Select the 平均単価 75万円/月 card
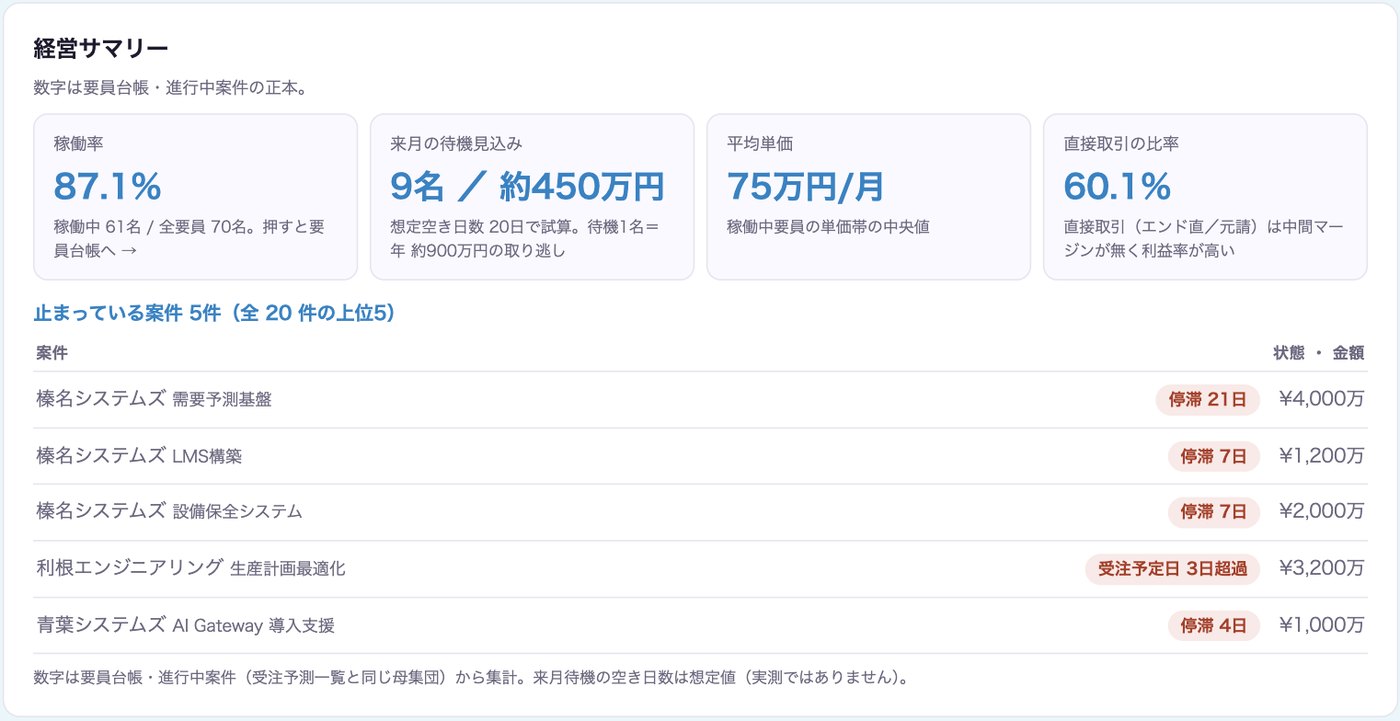Viewport: 1400px width, 721px height. pos(868,197)
